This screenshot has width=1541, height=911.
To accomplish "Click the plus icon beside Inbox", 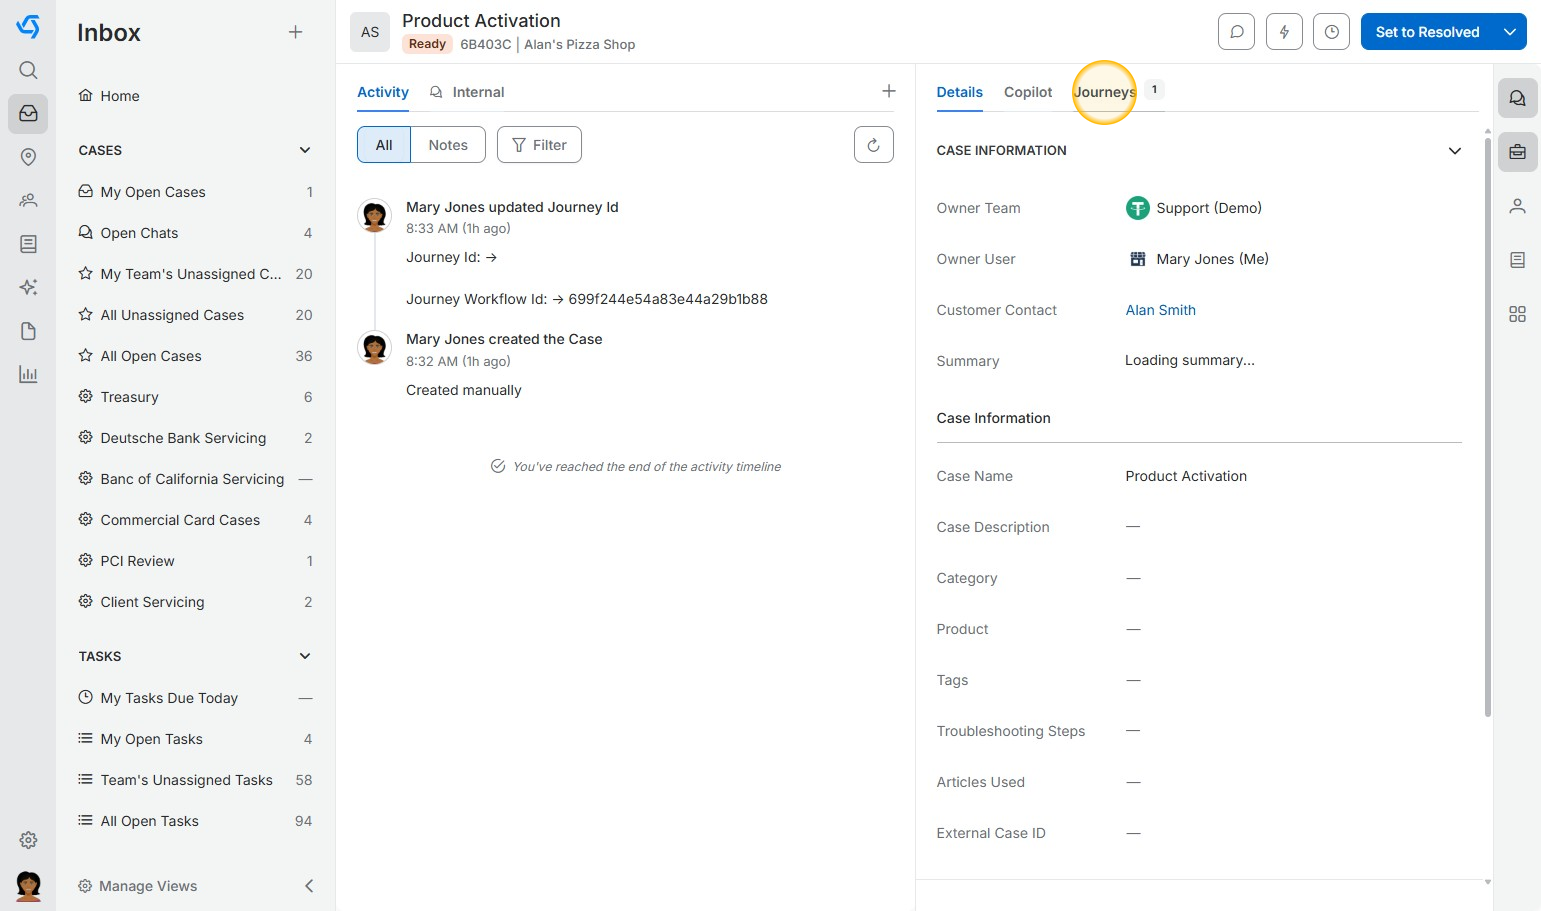I will pos(295,32).
